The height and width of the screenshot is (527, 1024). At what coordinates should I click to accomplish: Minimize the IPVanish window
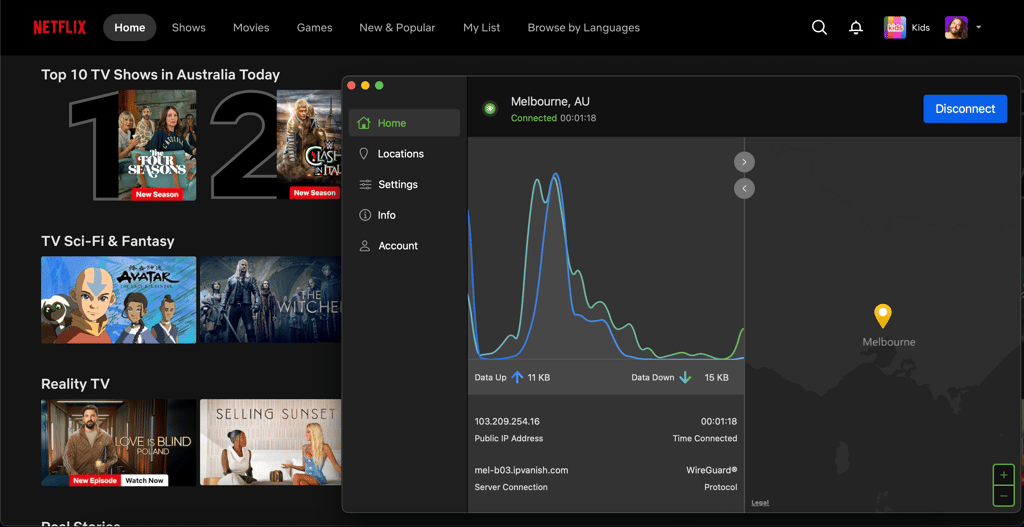[365, 86]
